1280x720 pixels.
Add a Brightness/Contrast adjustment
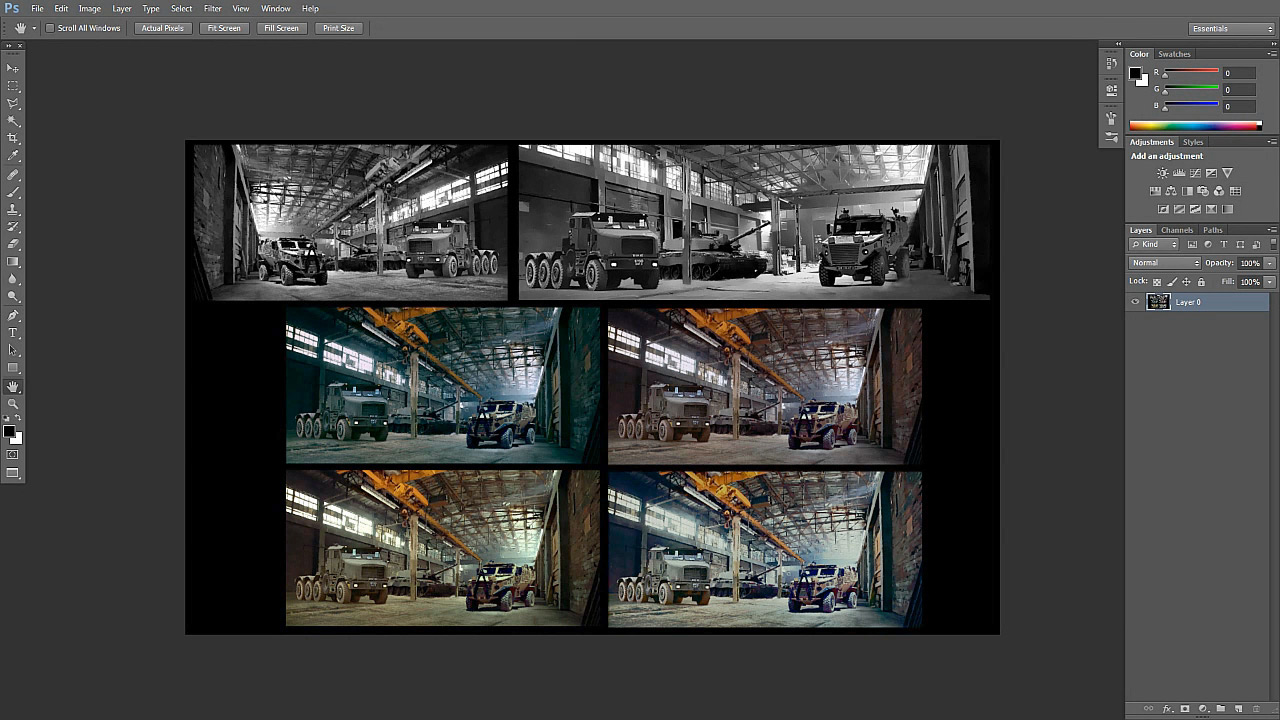pos(1162,174)
